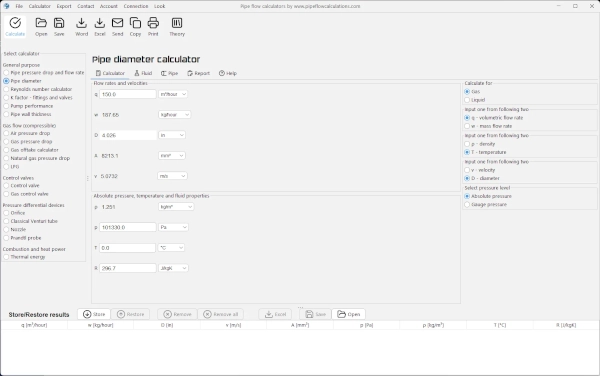Choose Liquid under Calculate for
Image resolution: width=600 pixels, height=376 pixels.
coord(474,100)
